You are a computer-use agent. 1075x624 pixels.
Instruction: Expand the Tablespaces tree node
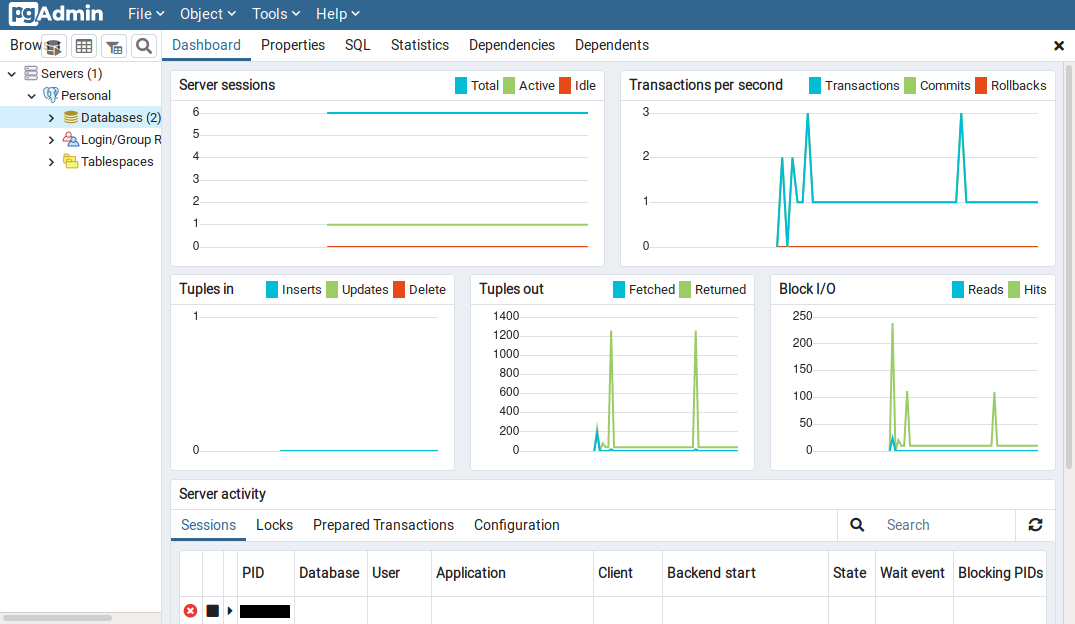(x=52, y=162)
